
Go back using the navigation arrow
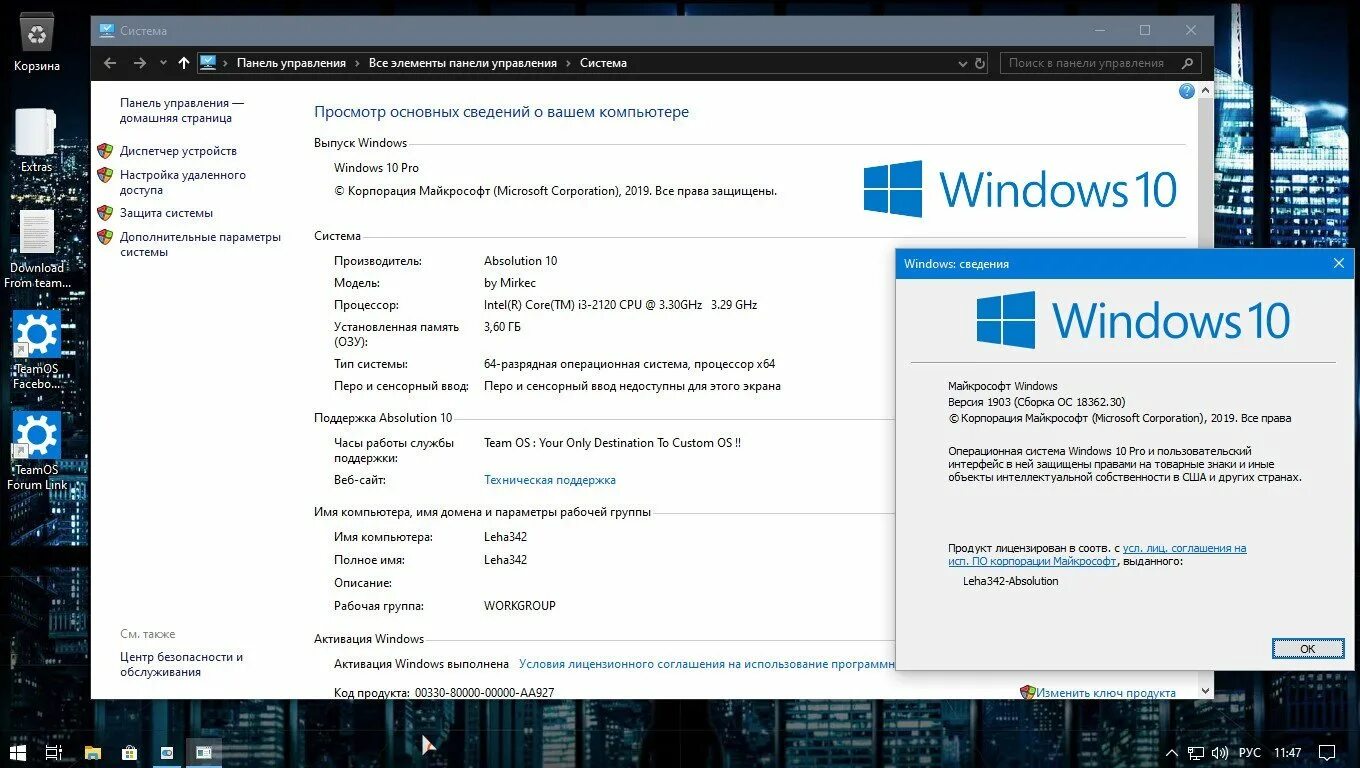(x=110, y=63)
